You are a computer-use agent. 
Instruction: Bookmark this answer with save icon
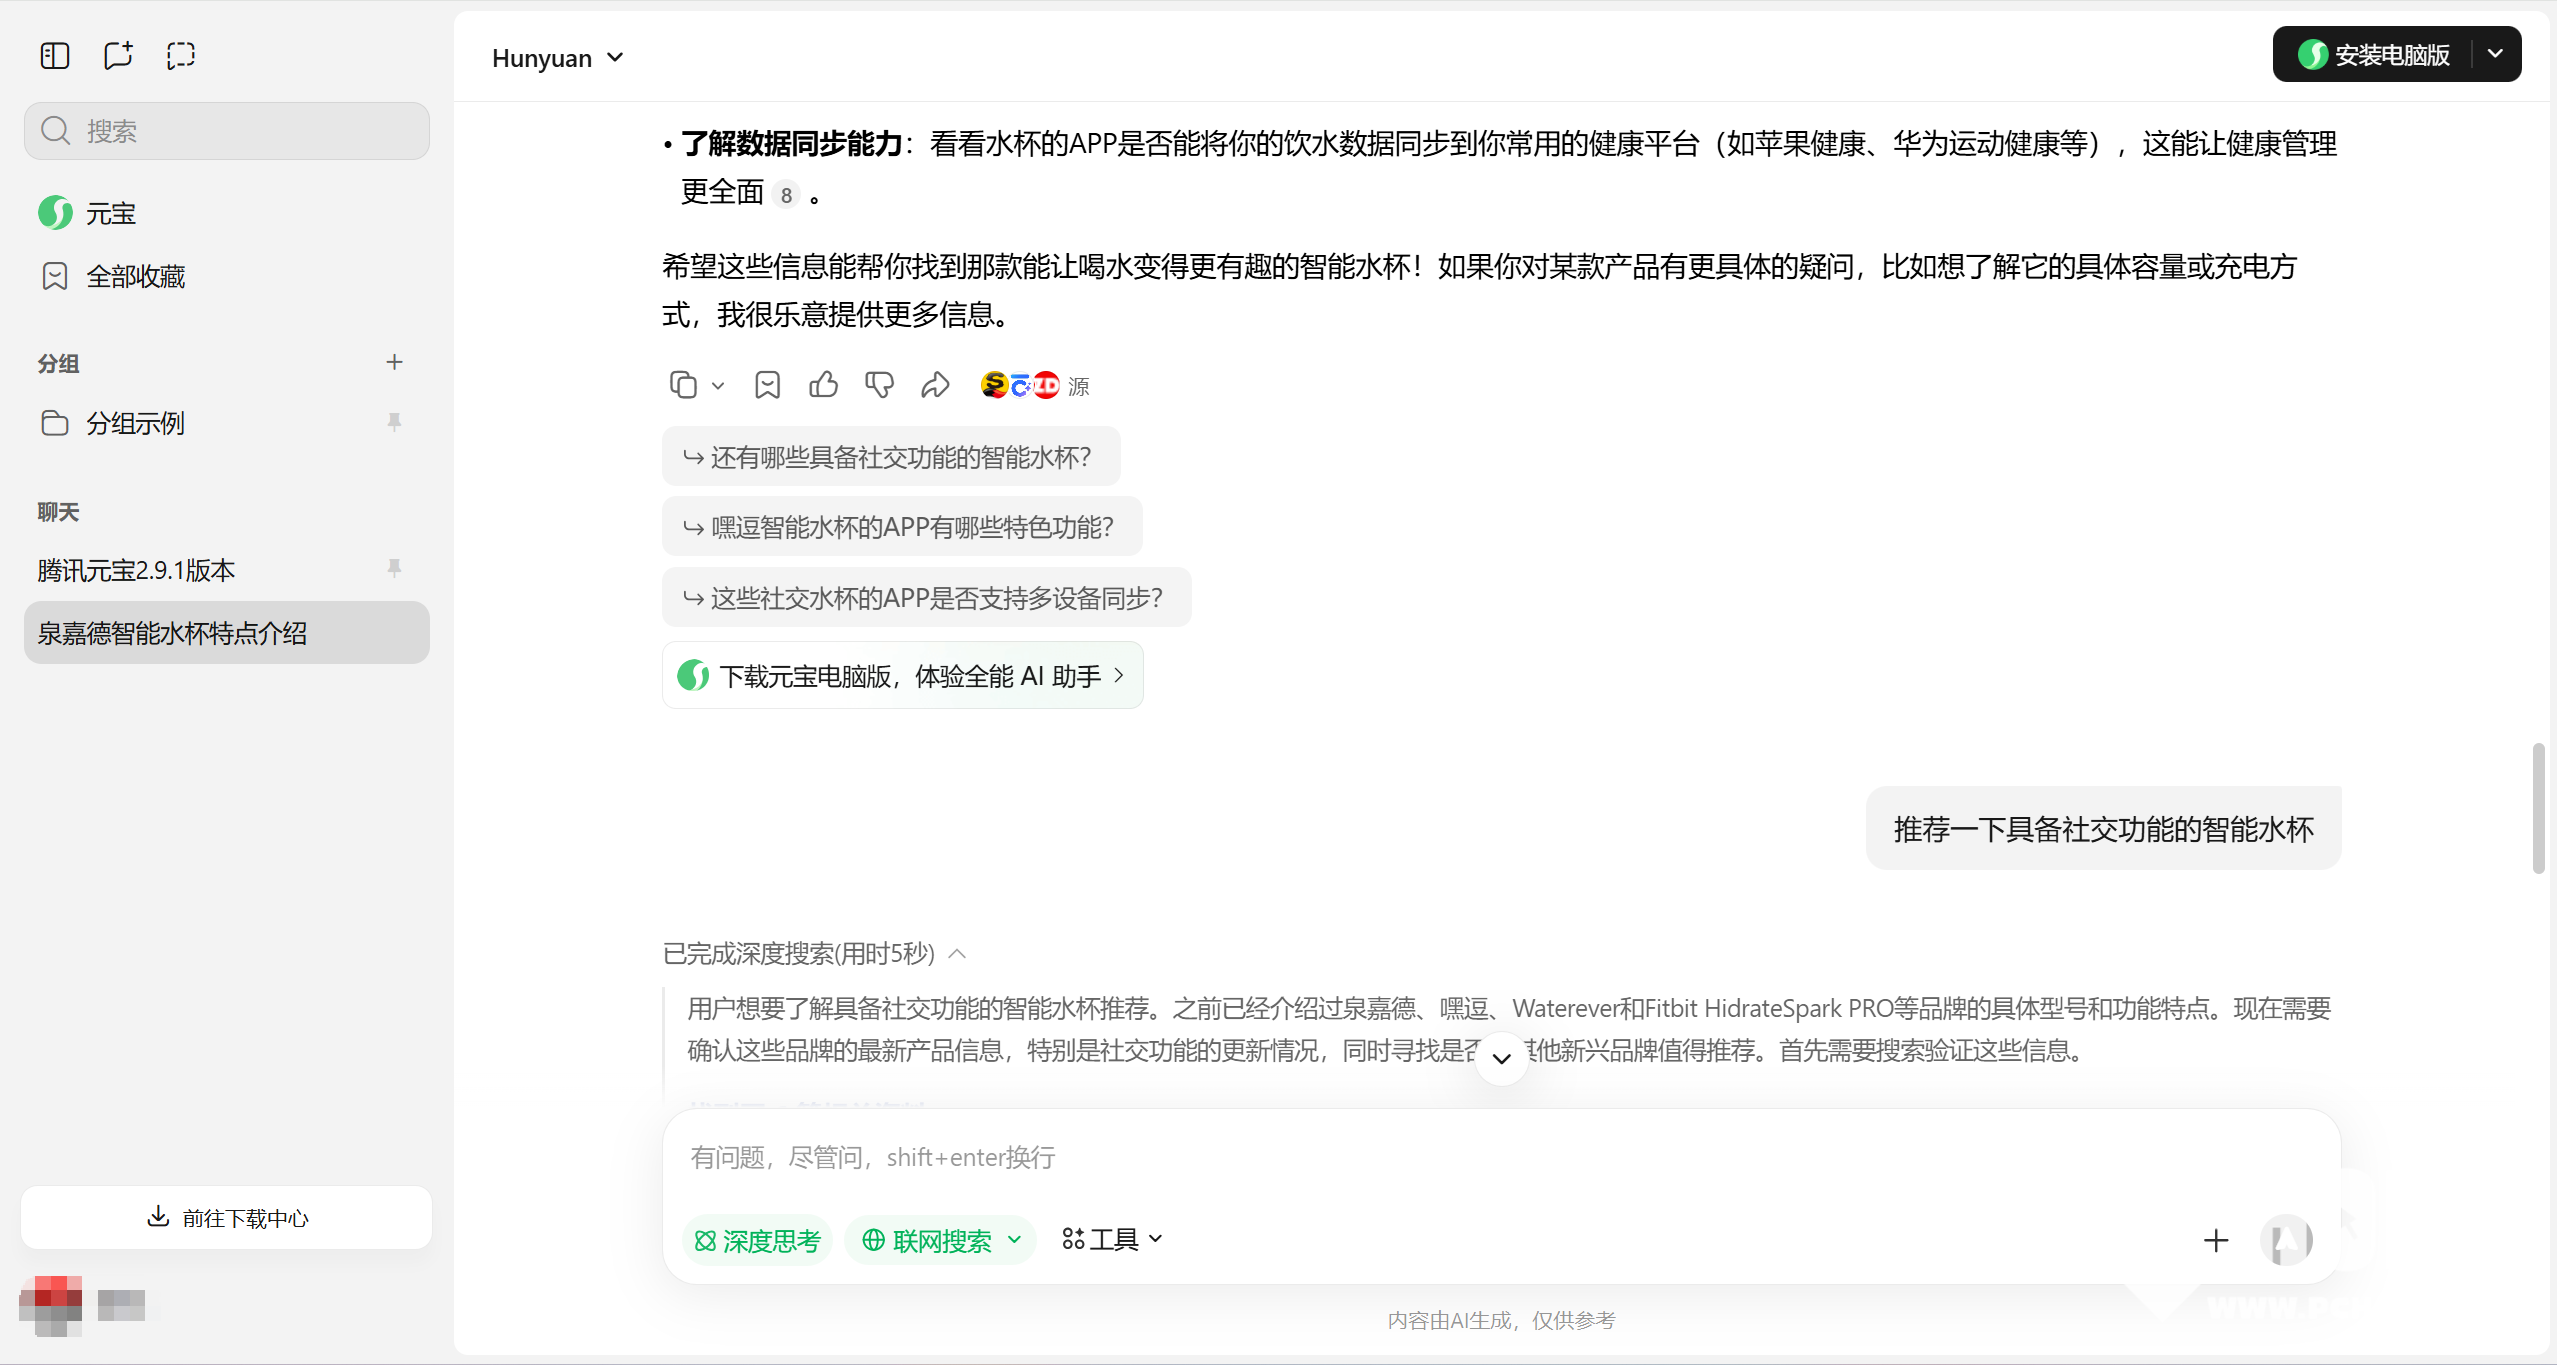click(767, 385)
